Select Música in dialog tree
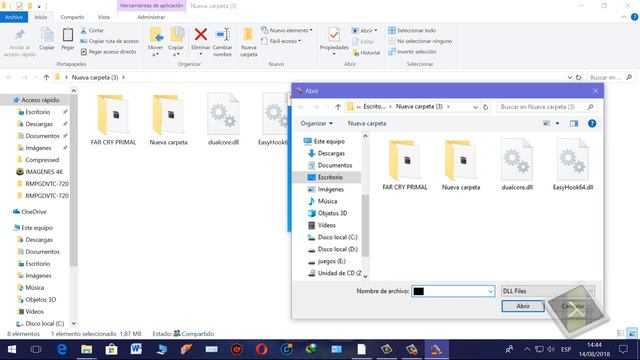The image size is (640, 360). (x=323, y=202)
